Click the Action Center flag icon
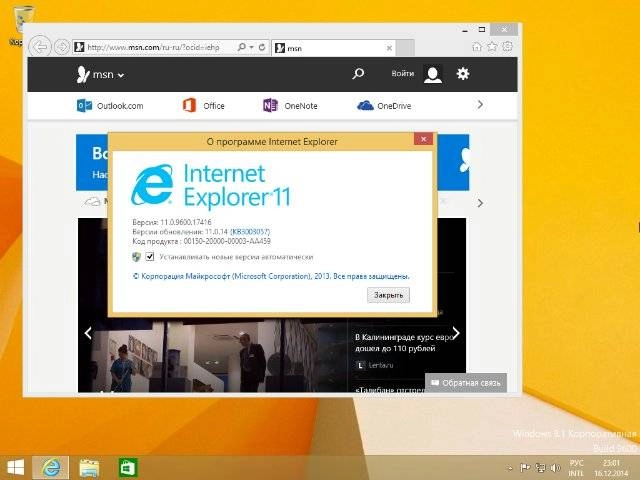The width and height of the screenshot is (640, 480). pyautogui.click(x=525, y=468)
